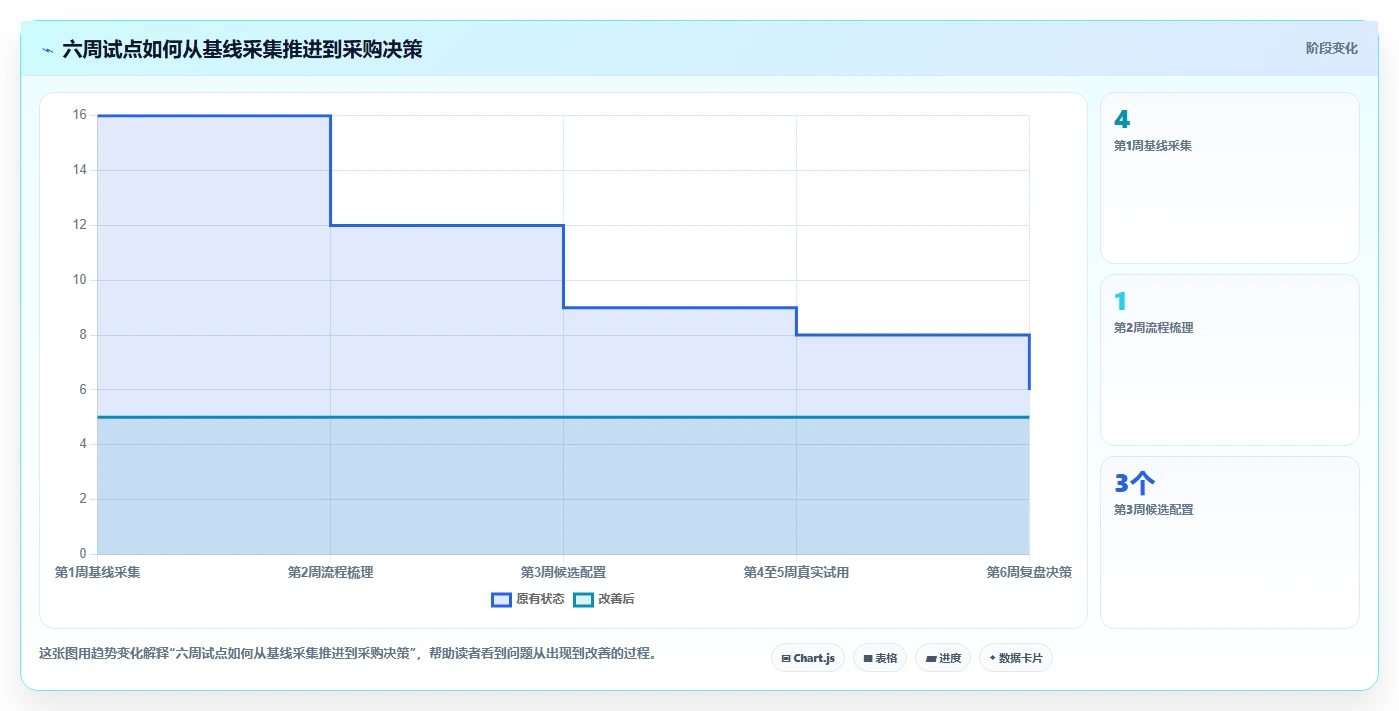Click the lightning icon beside the title
This screenshot has width=1399, height=711.
47,49
